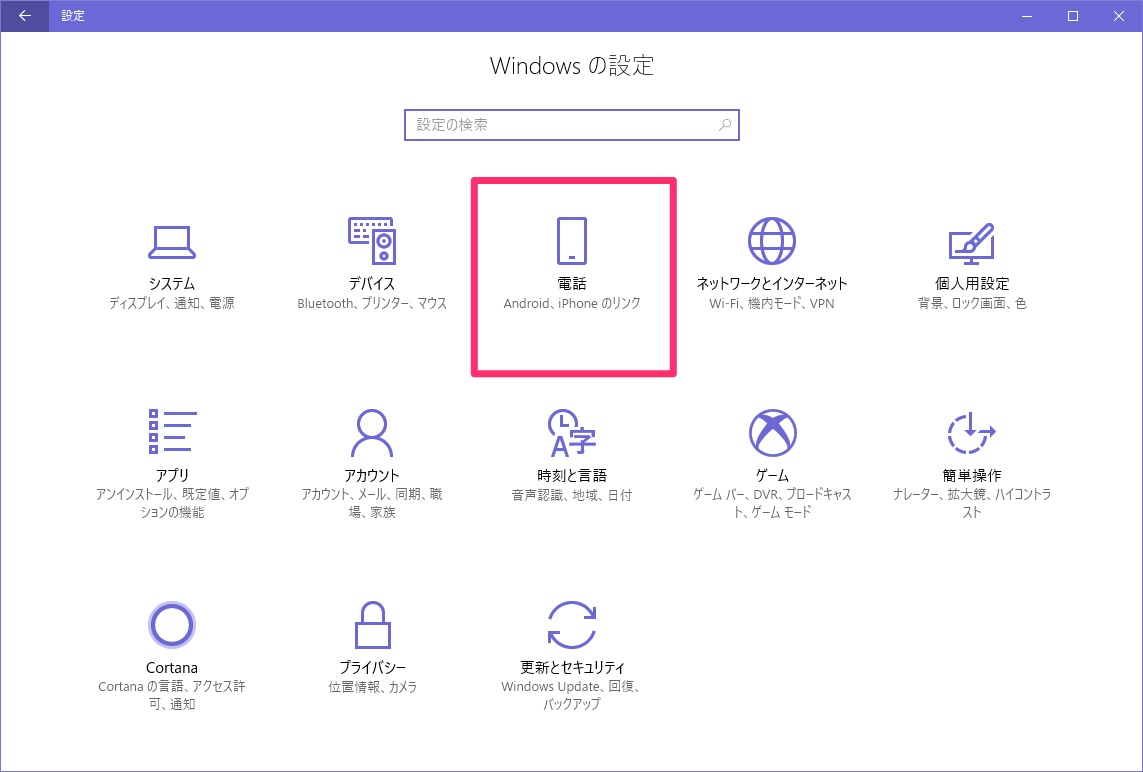Open the システム laptop icon
1143x772 pixels.
tap(171, 242)
